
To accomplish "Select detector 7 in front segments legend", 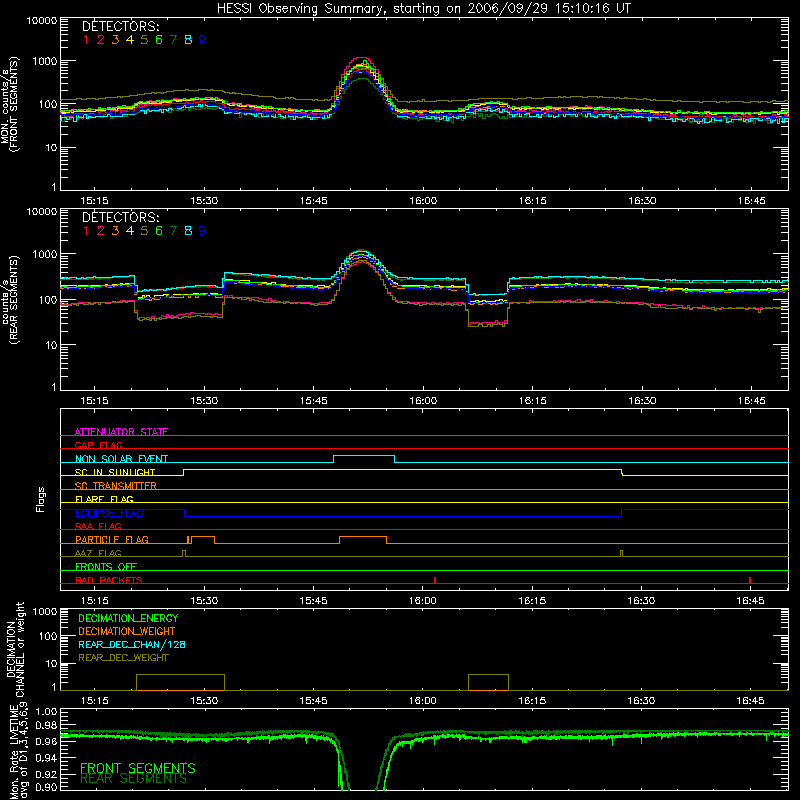I will (x=173, y=40).
